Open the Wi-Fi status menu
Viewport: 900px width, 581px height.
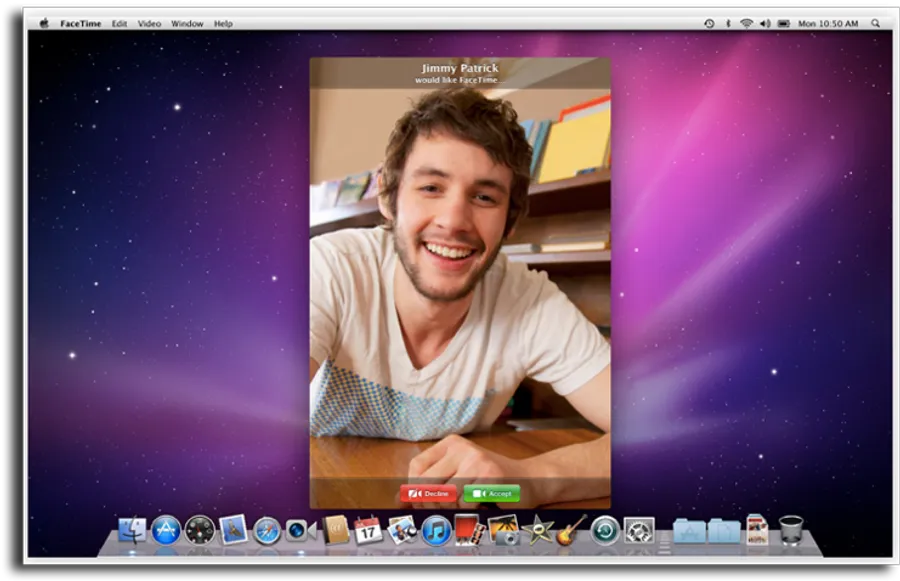tap(746, 24)
